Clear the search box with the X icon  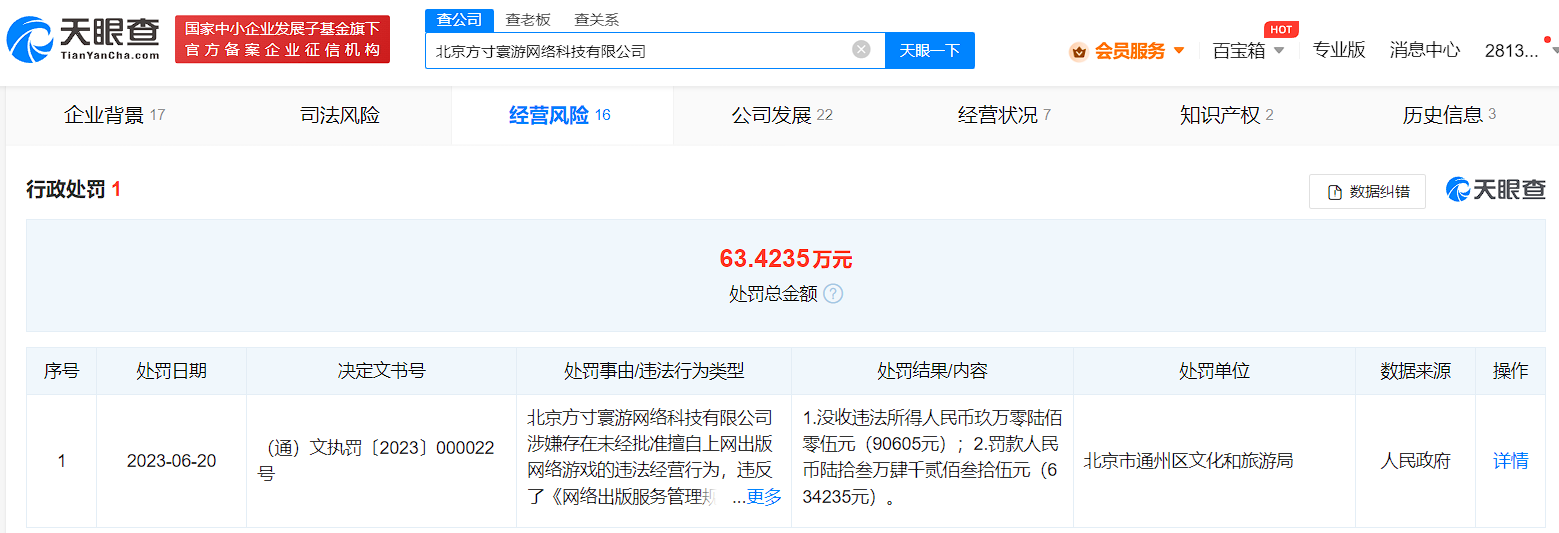click(861, 50)
